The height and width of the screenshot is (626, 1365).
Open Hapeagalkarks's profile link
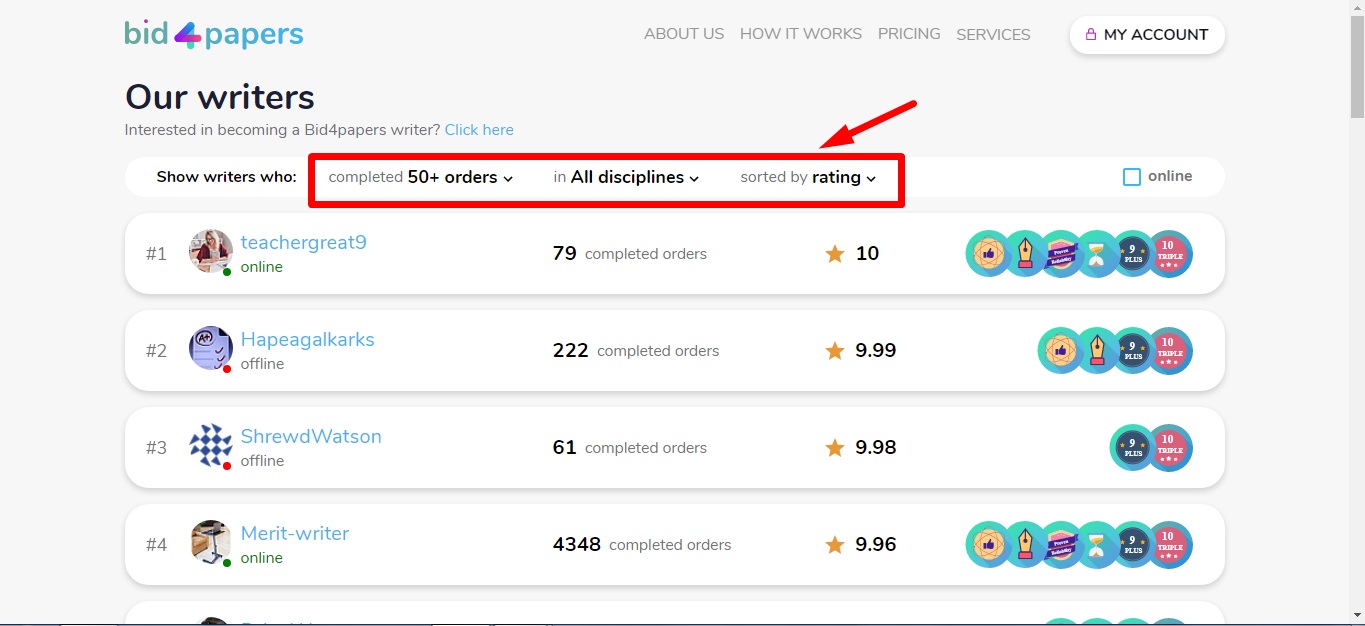point(308,340)
